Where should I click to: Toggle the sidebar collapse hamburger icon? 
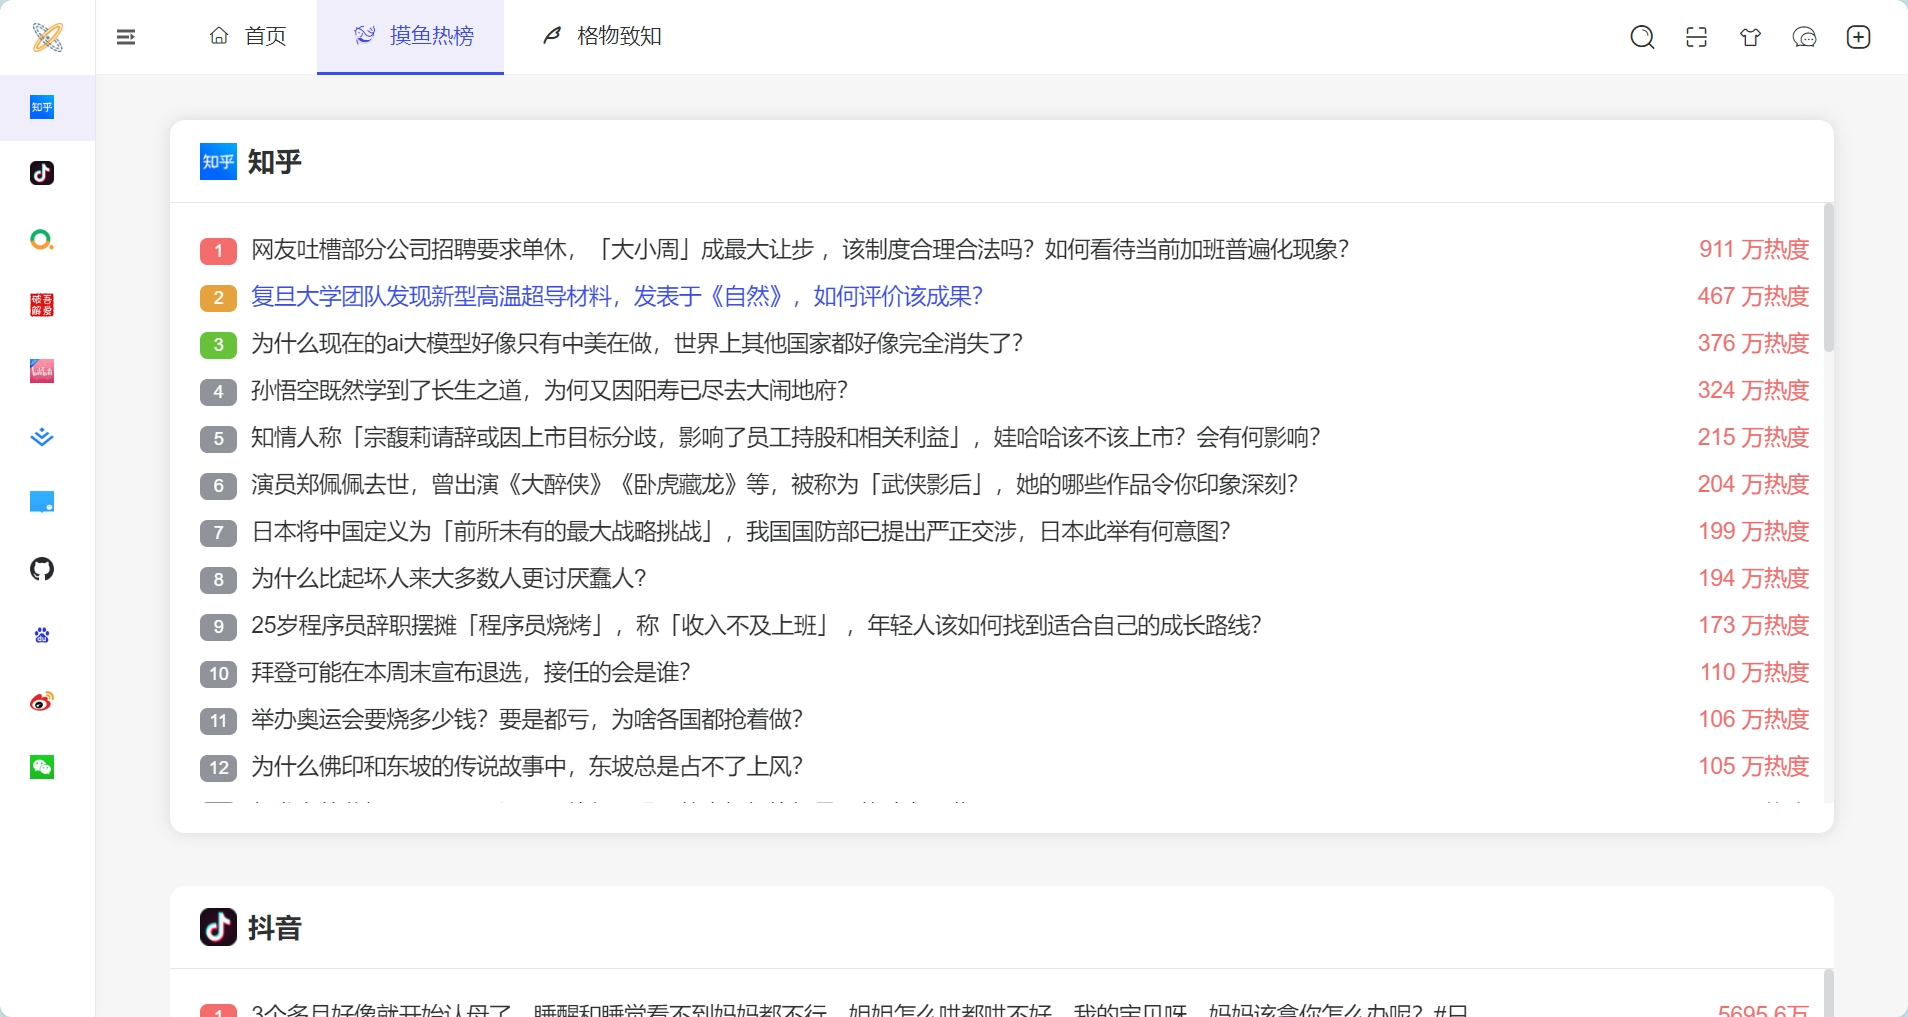click(126, 37)
